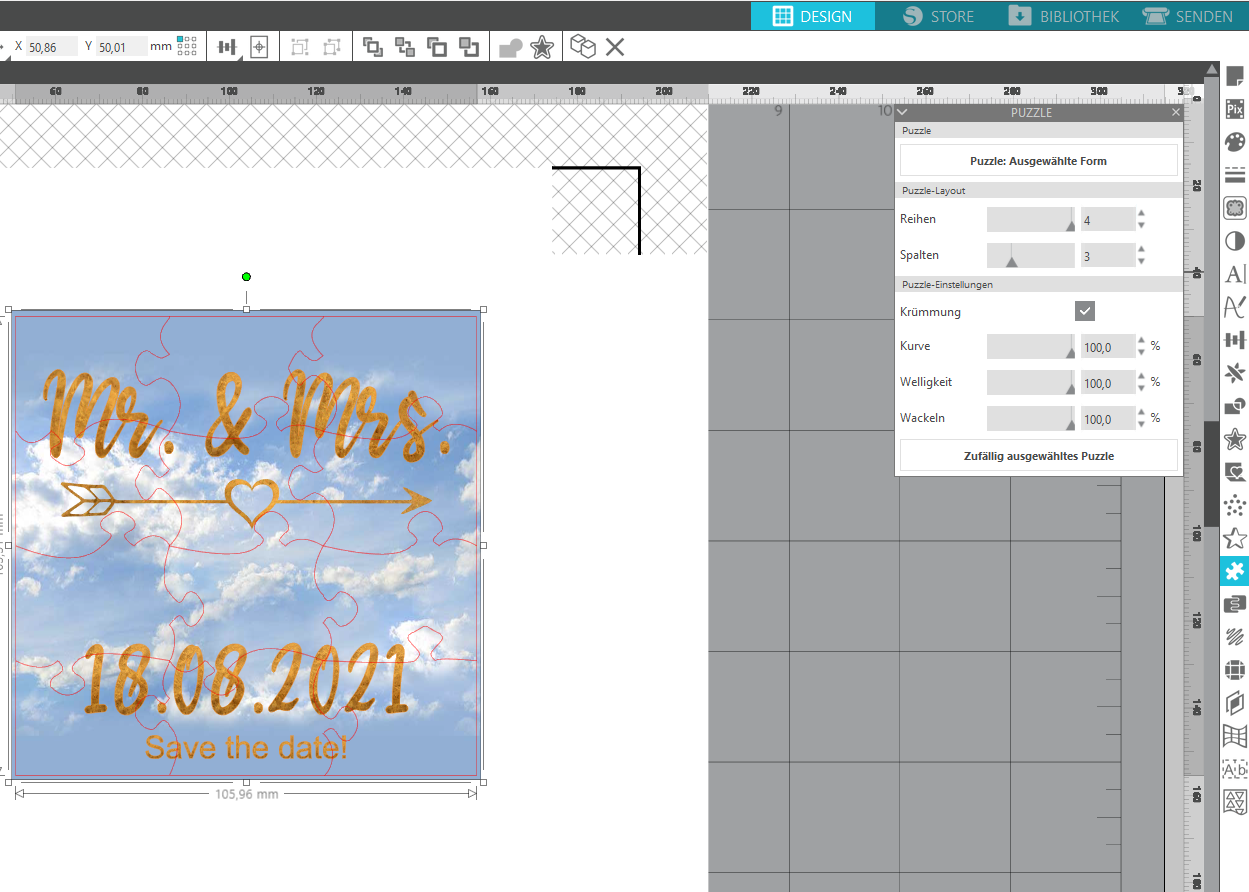Open the color palette fill panel
This screenshot has height=892, width=1249.
tap(1235, 142)
